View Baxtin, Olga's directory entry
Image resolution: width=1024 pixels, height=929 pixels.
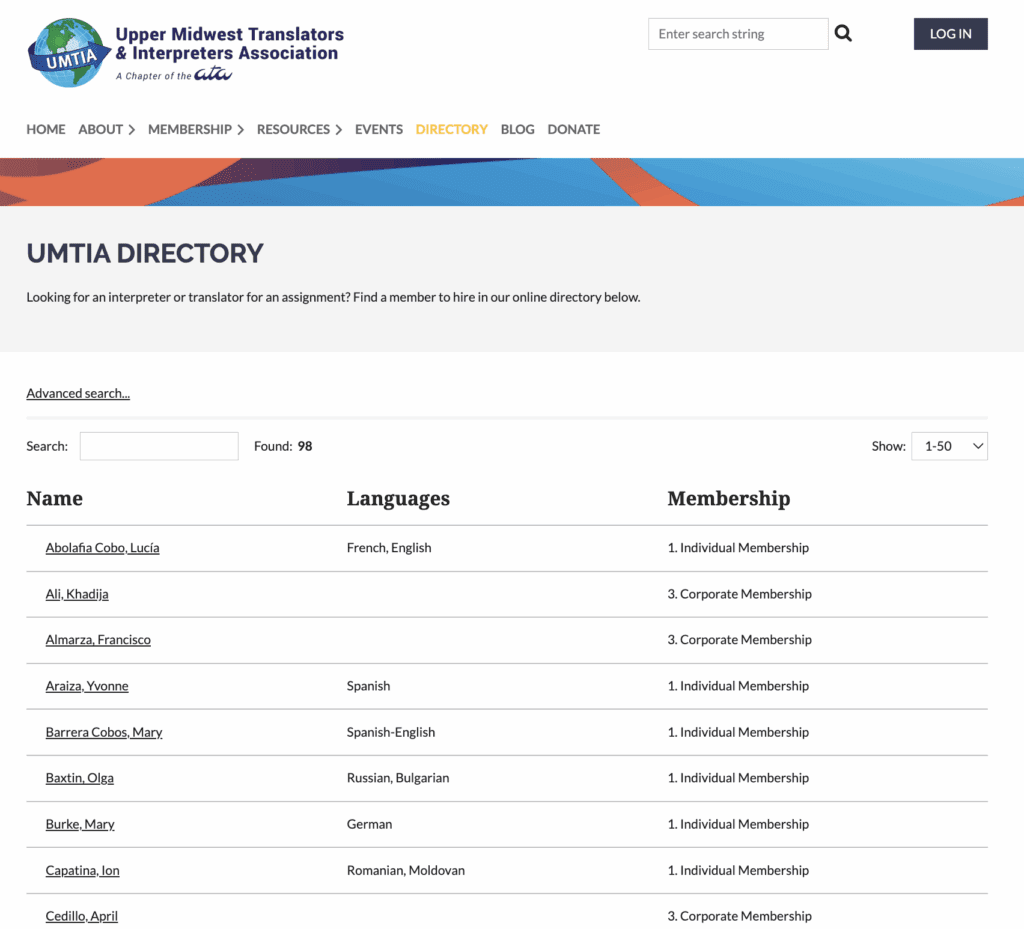pos(79,777)
